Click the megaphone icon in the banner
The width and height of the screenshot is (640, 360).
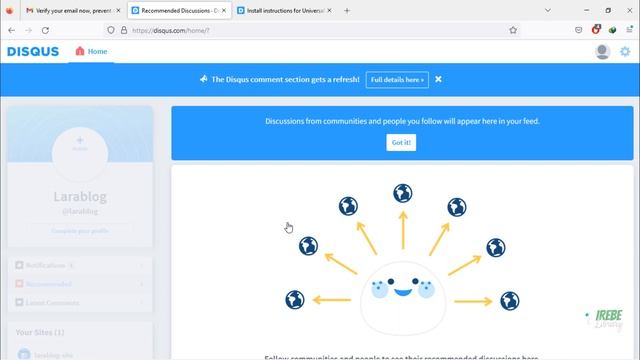(x=204, y=79)
